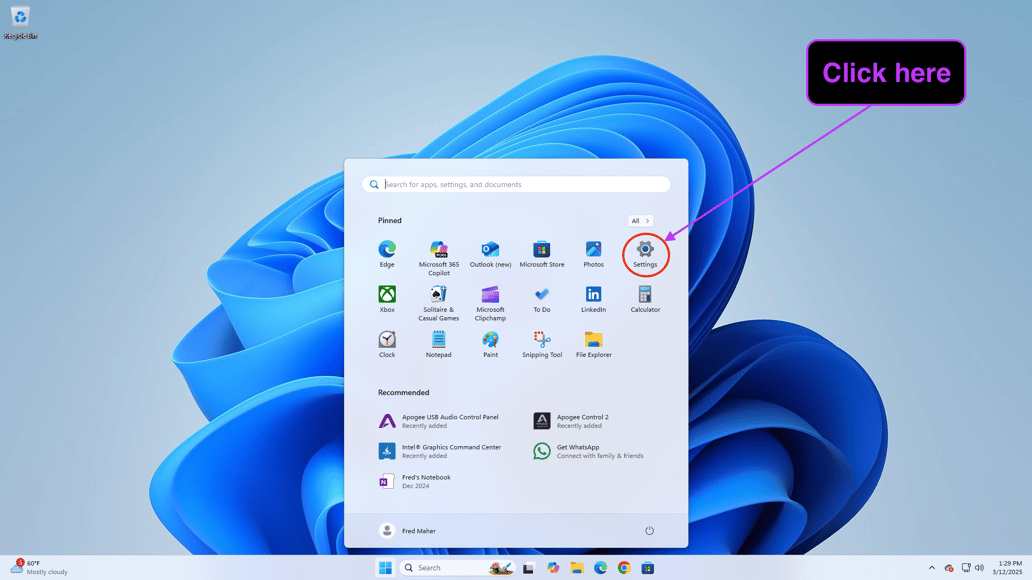Open the Photos app
1032x580 pixels.
pos(593,252)
